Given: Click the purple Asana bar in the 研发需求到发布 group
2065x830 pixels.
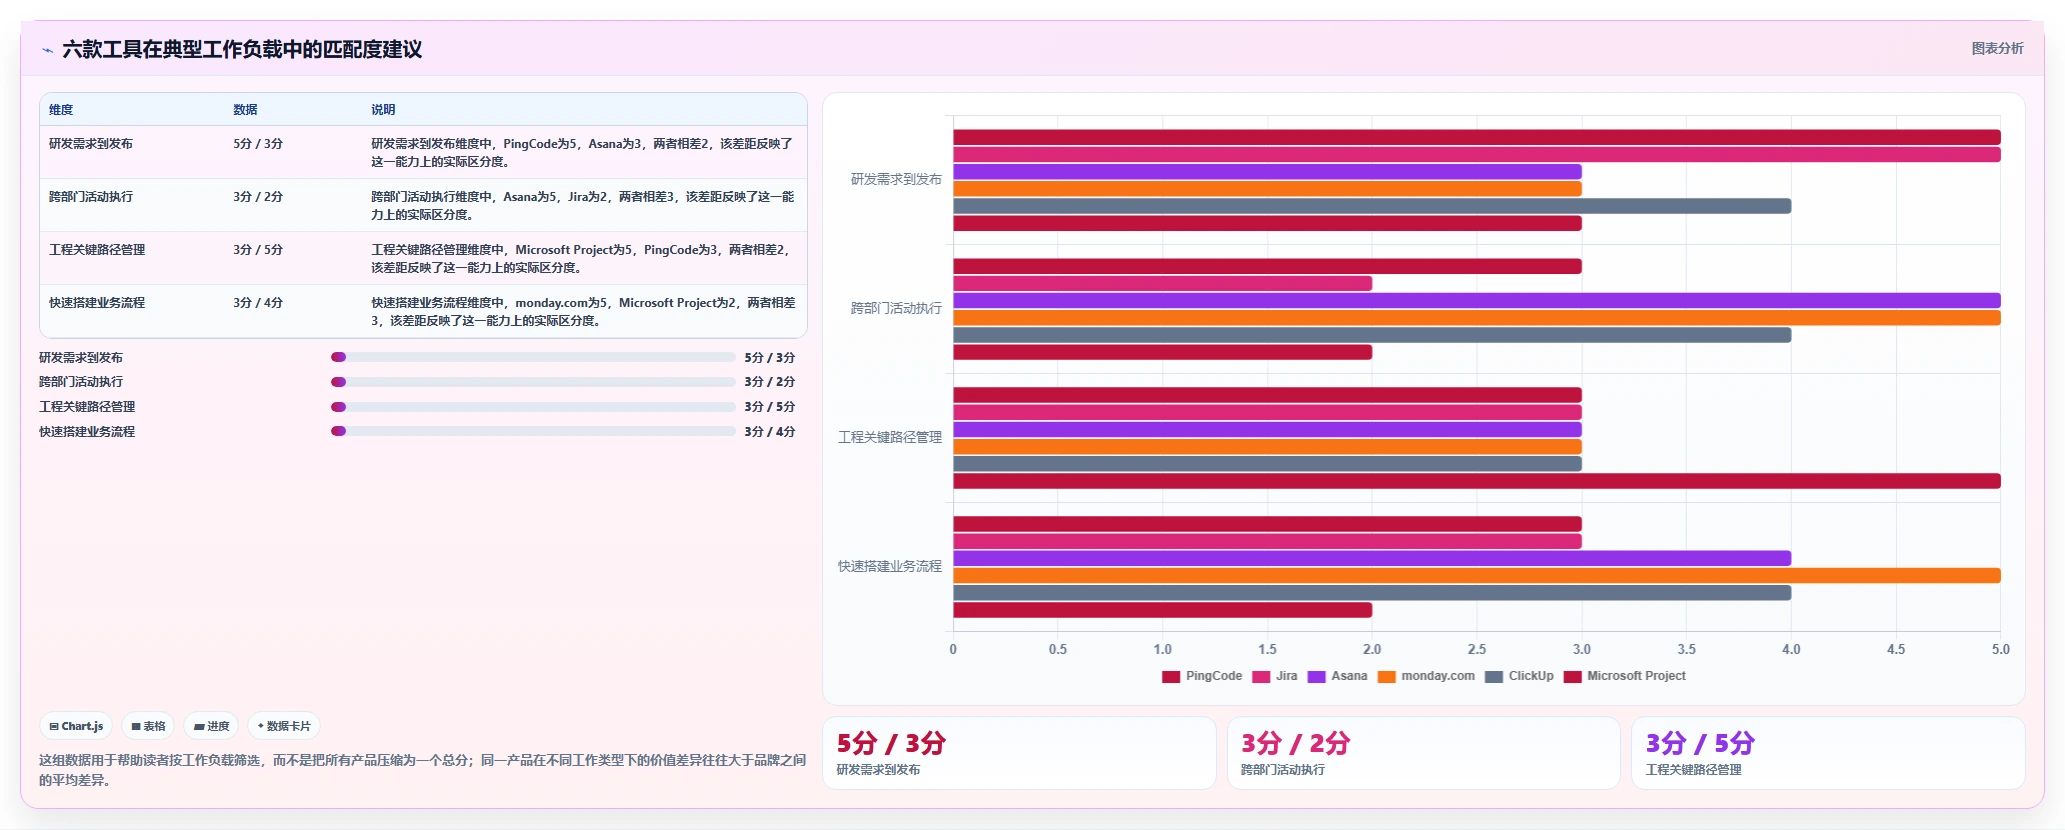Looking at the screenshot, I should (x=1267, y=172).
